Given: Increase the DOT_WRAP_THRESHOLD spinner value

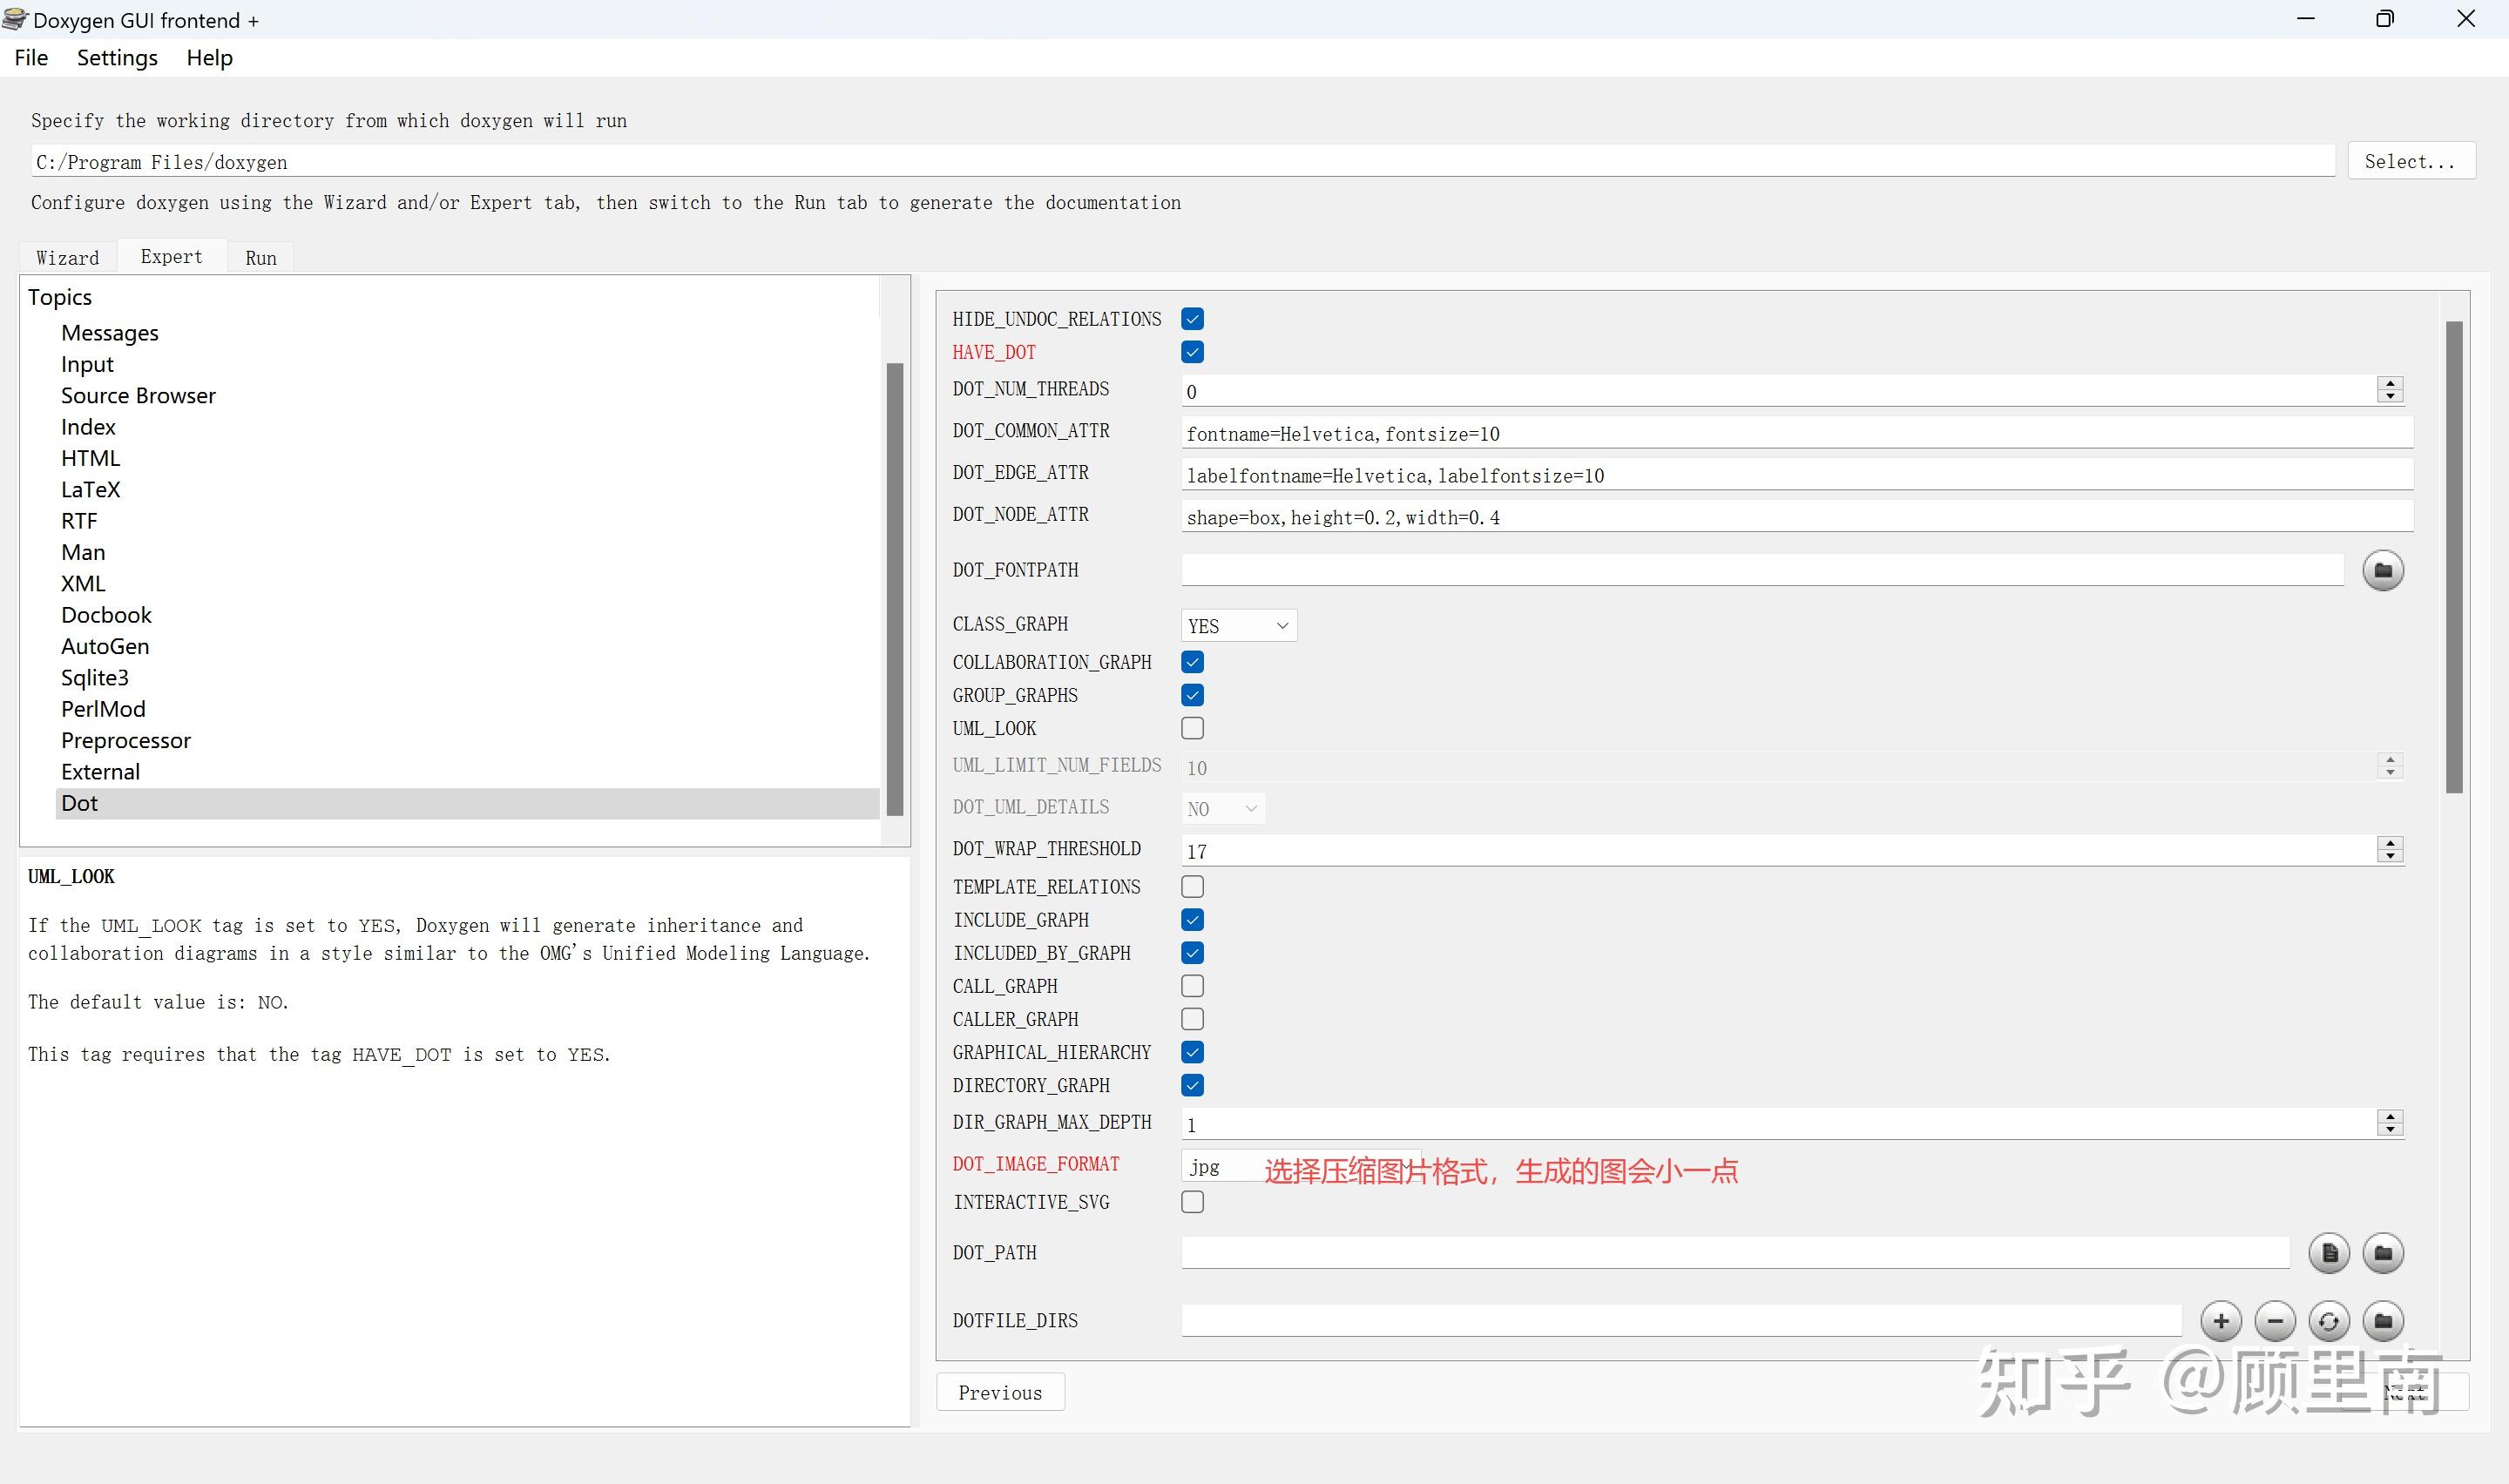Looking at the screenshot, I should [x=2390, y=843].
